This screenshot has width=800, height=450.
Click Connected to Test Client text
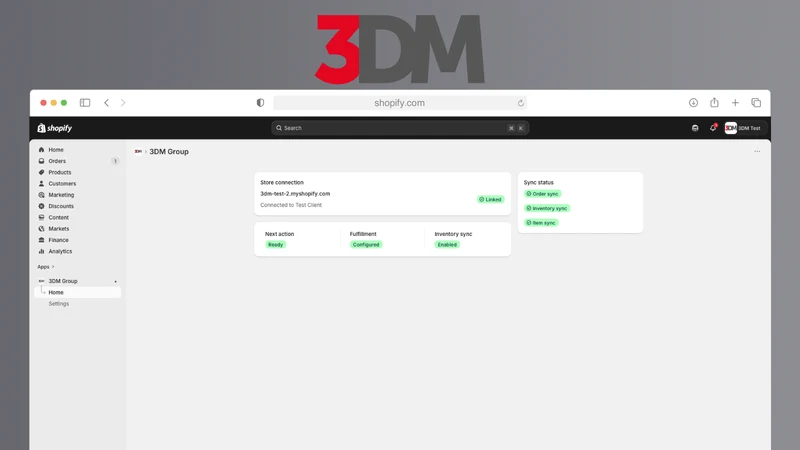[x=291, y=205]
